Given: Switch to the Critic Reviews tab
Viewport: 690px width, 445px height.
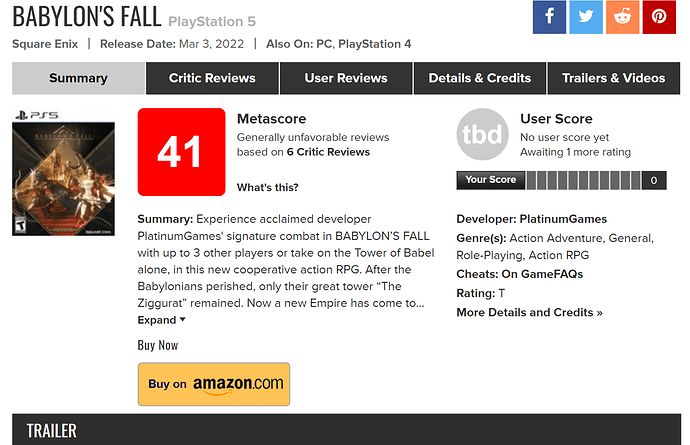Looking at the screenshot, I should [x=212, y=78].
